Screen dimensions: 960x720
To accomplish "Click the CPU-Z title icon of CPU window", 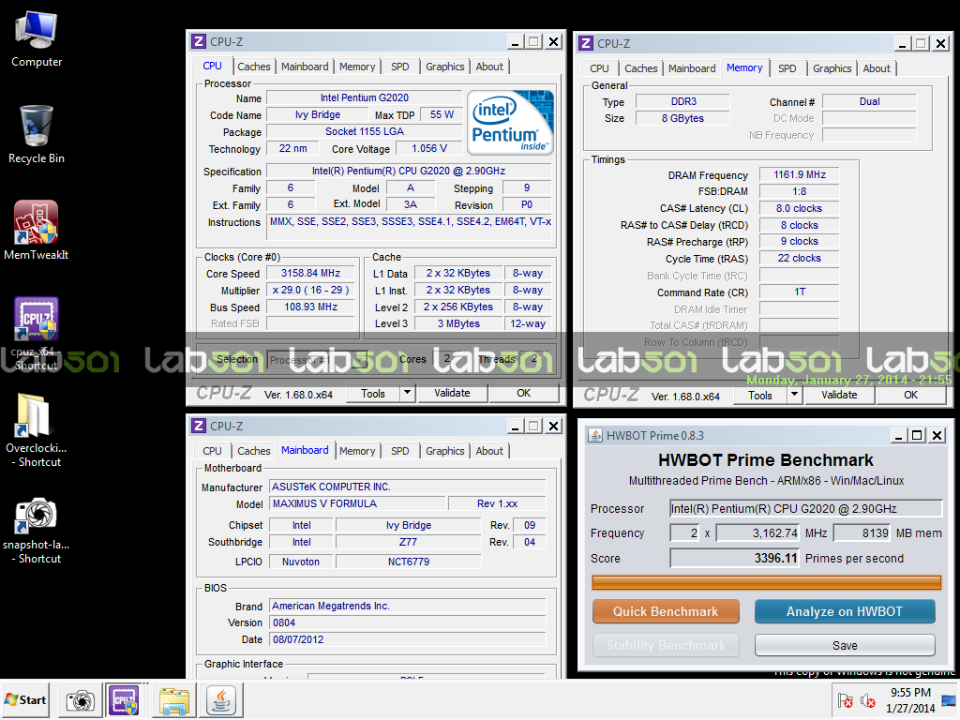I will click(198, 42).
